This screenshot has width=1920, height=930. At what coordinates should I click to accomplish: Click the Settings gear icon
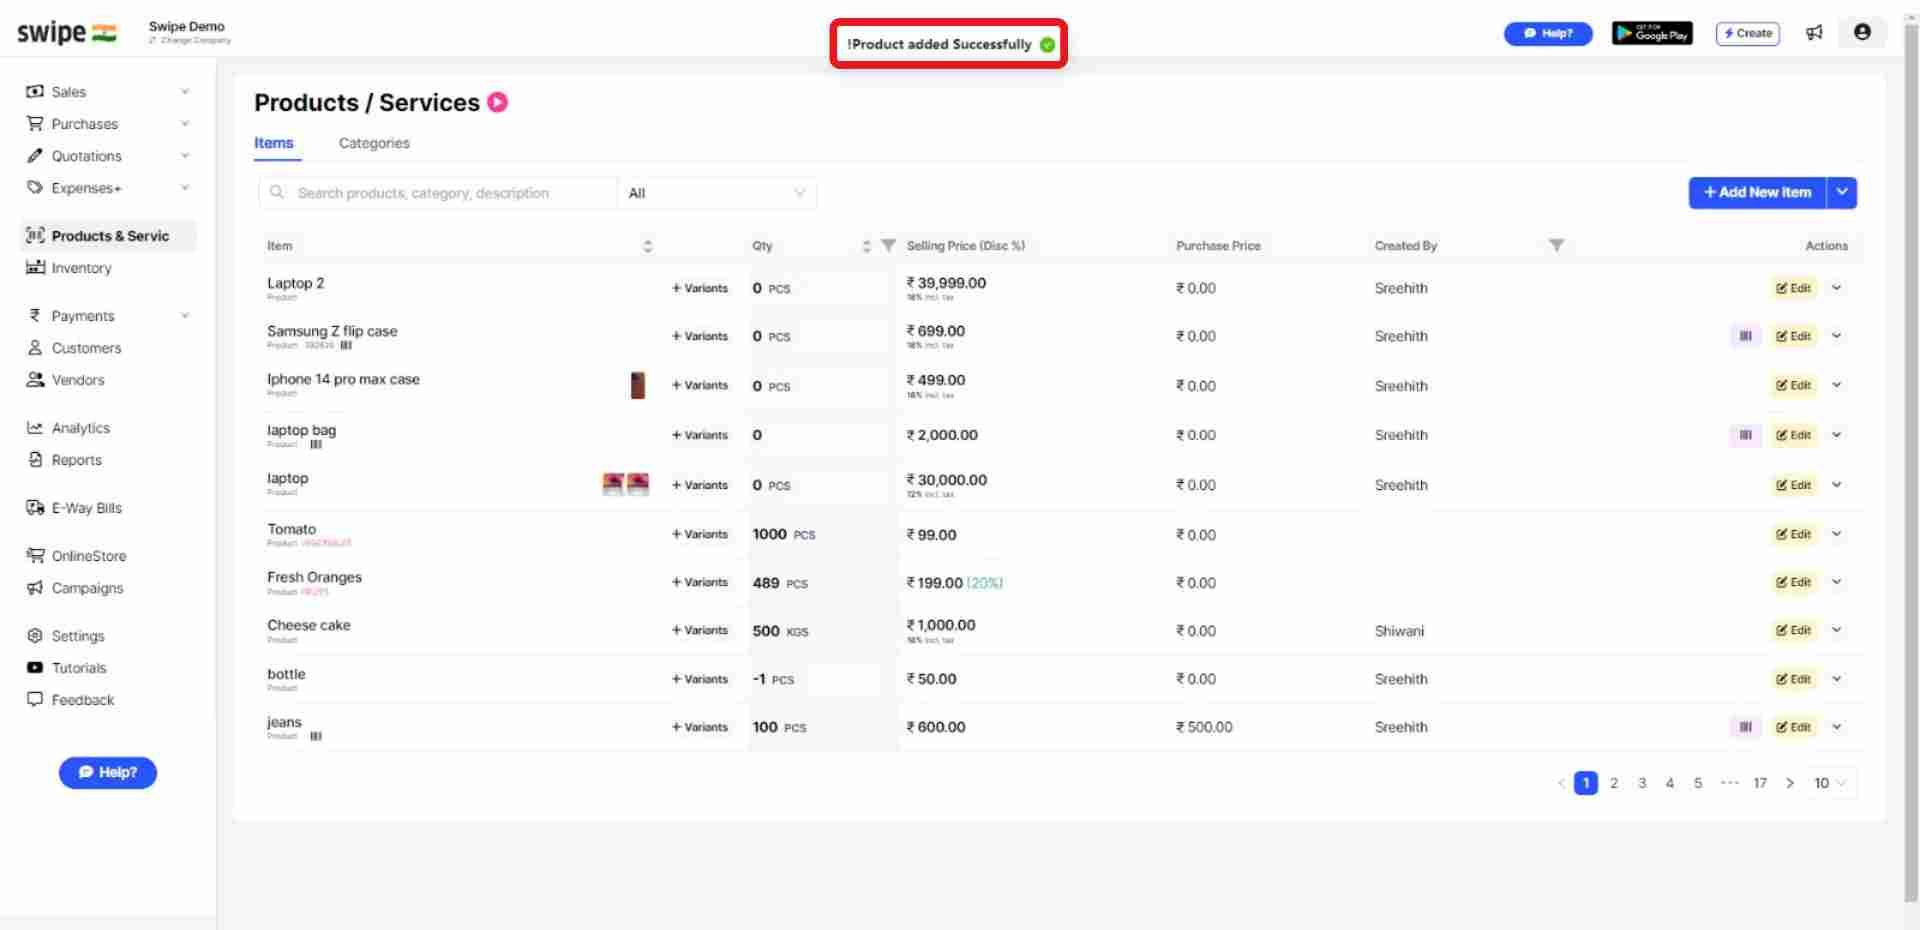pyautogui.click(x=35, y=636)
